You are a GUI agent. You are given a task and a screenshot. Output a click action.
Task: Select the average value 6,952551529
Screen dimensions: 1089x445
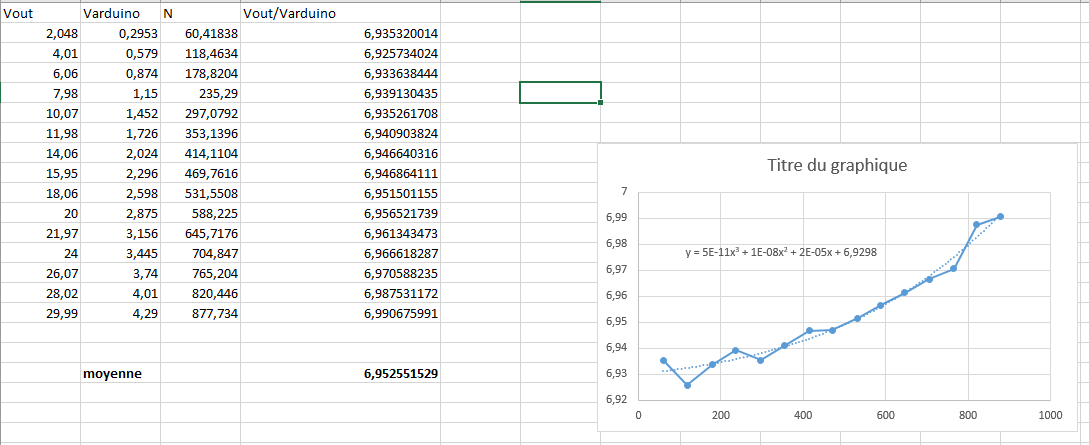tap(340, 373)
